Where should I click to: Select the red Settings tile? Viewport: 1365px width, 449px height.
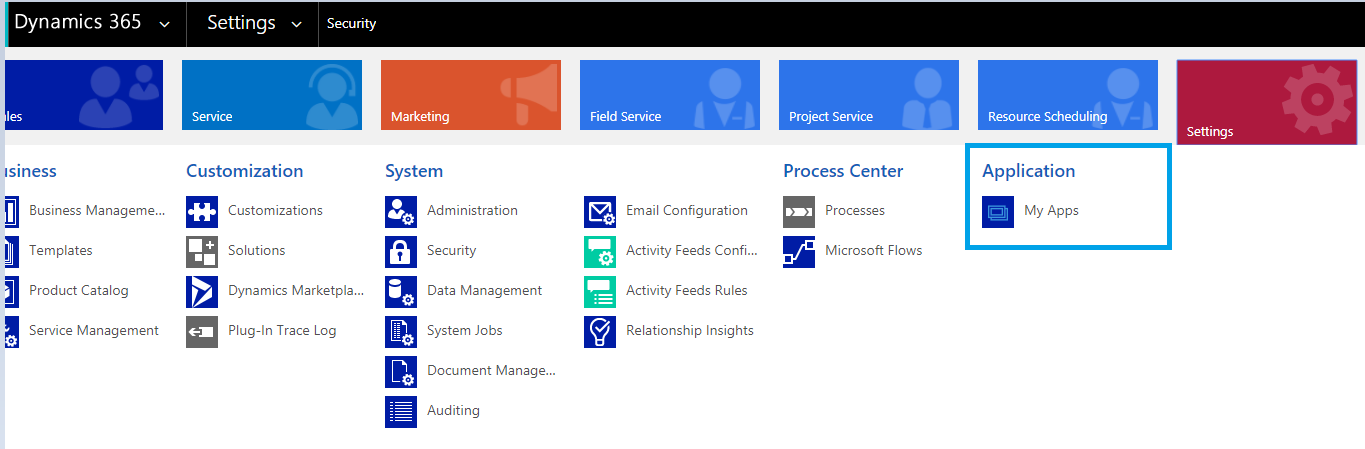coord(1267,102)
